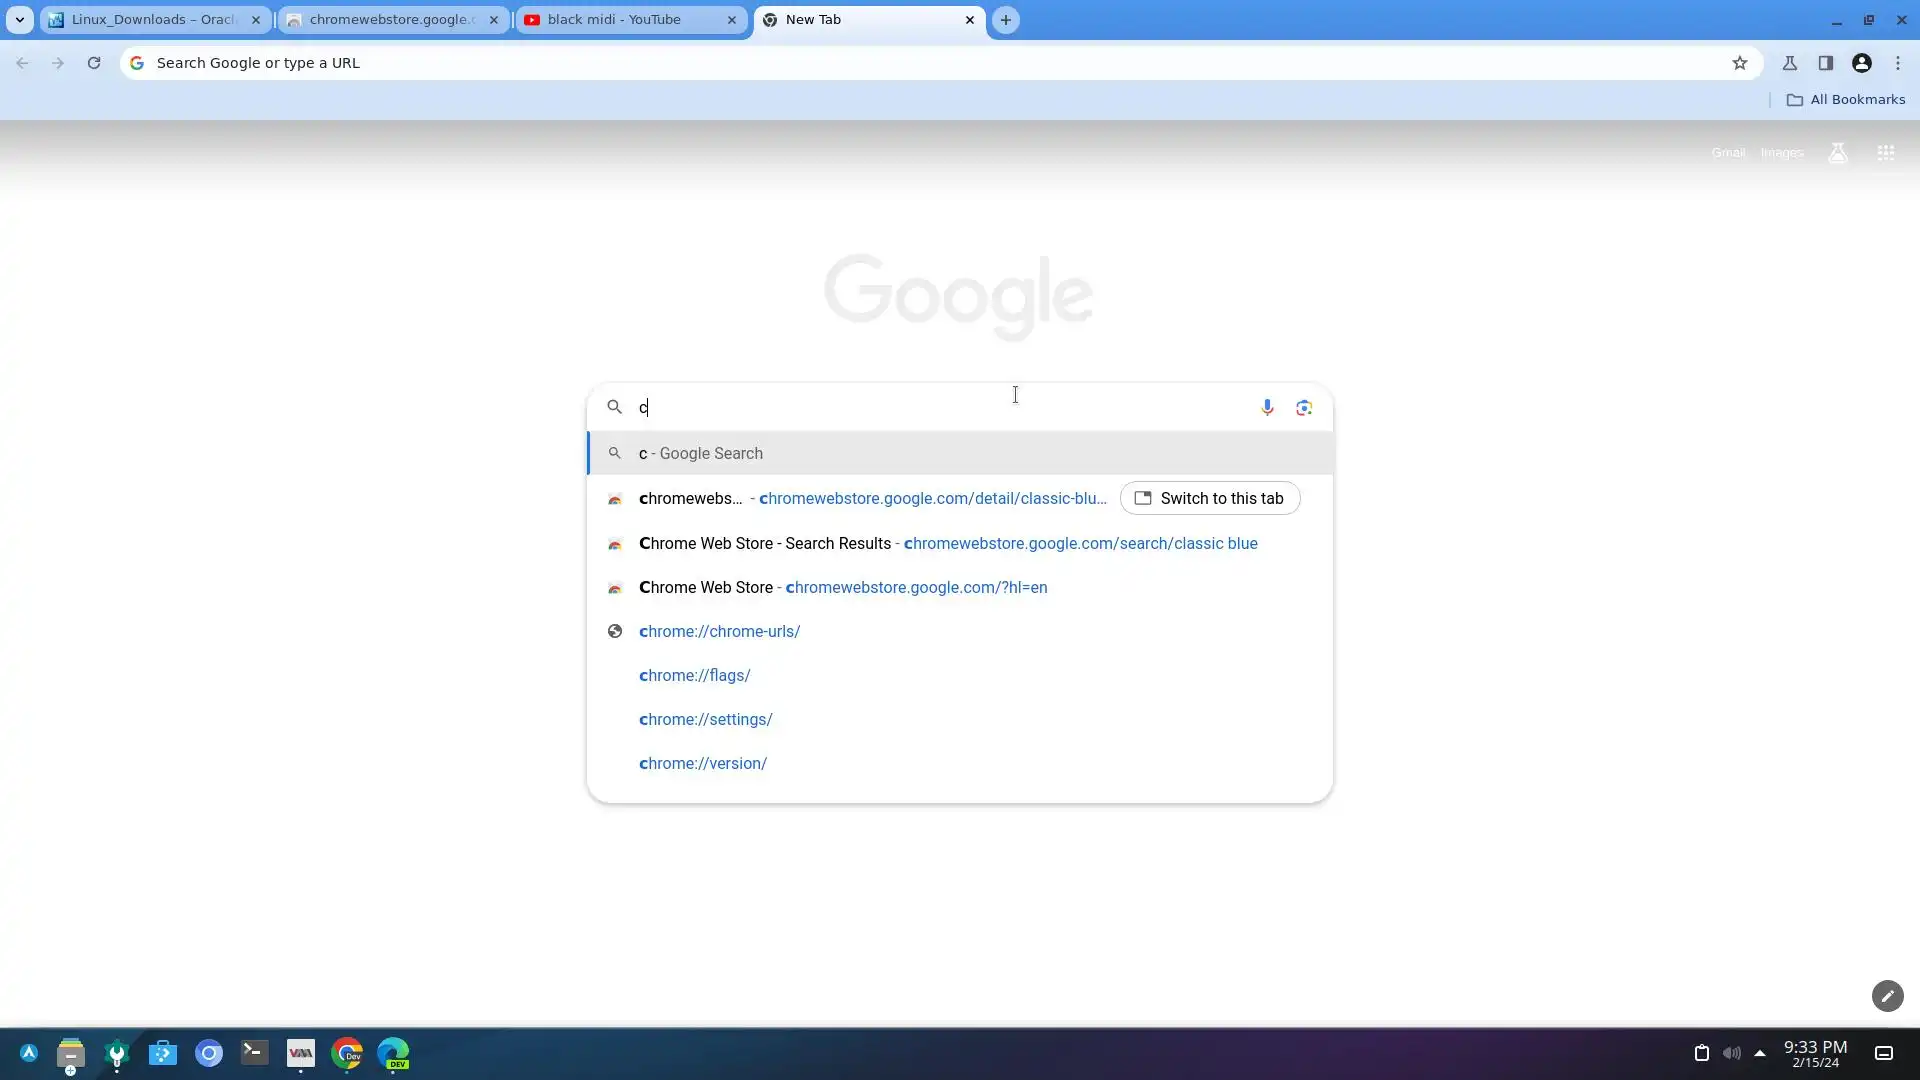This screenshot has height=1080, width=1920.
Task: Bookmark this tab with star icon
Action: point(1740,63)
